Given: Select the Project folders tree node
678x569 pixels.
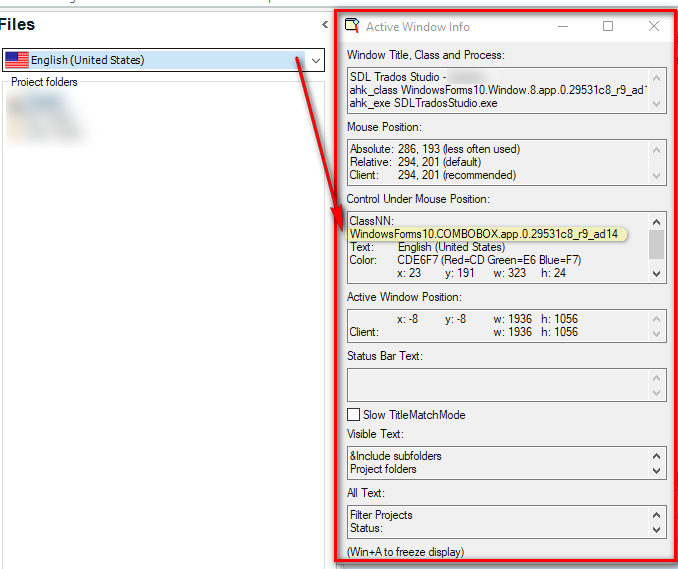Looking at the screenshot, I should pos(44,82).
